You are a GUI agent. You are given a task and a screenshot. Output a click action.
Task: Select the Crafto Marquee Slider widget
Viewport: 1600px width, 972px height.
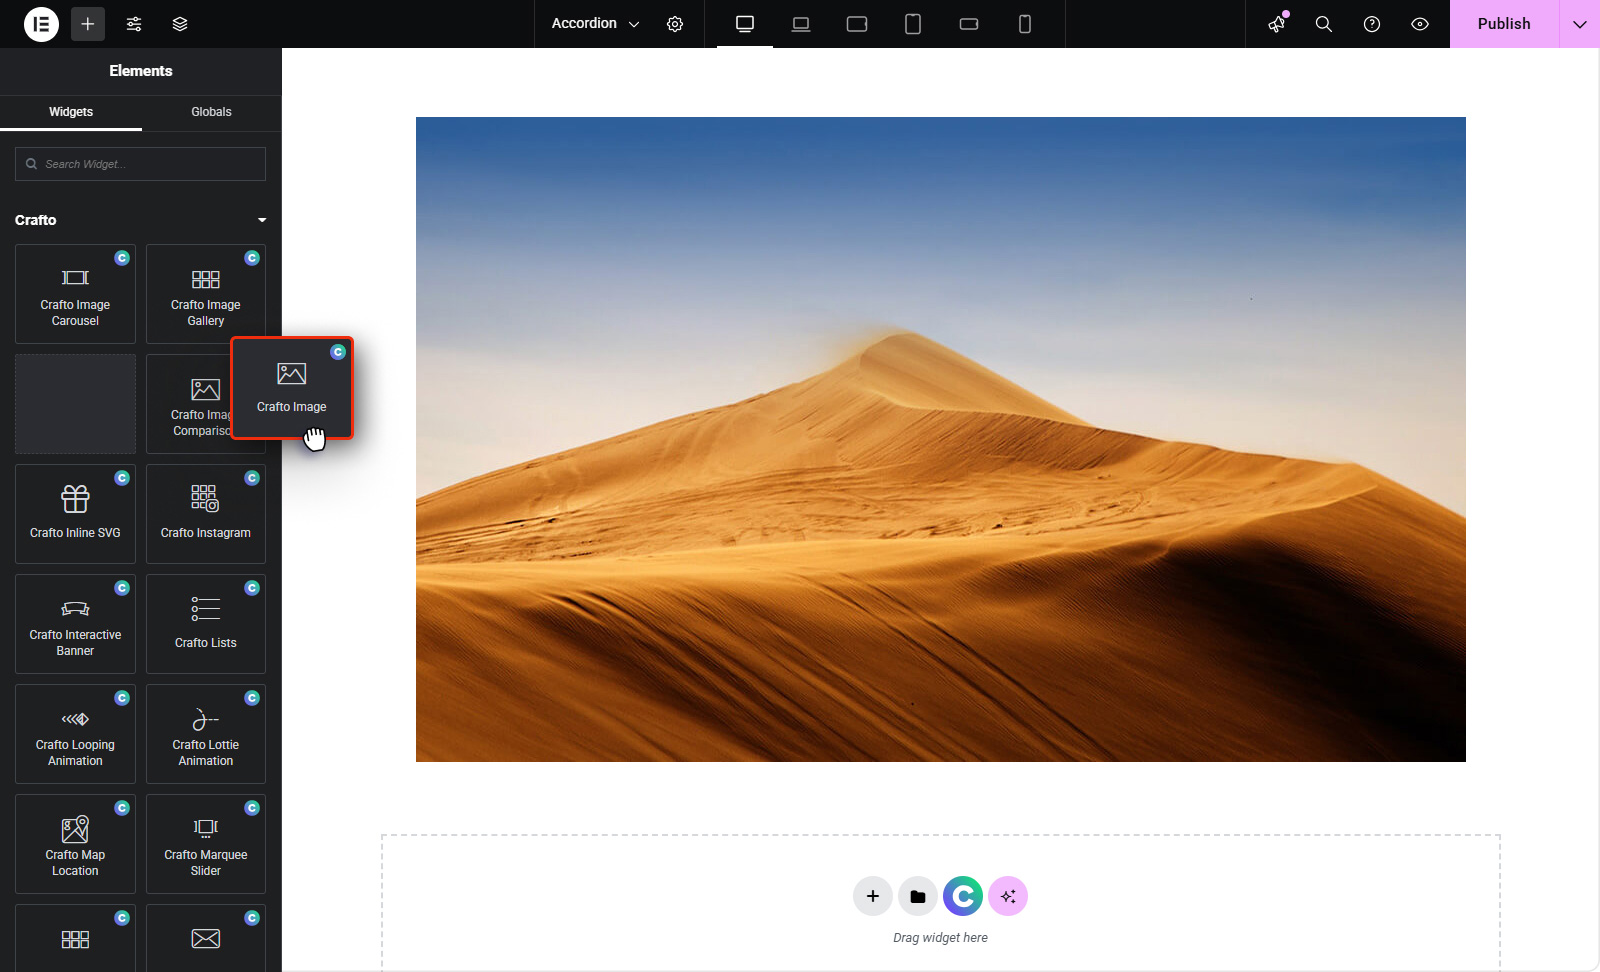[206, 844]
